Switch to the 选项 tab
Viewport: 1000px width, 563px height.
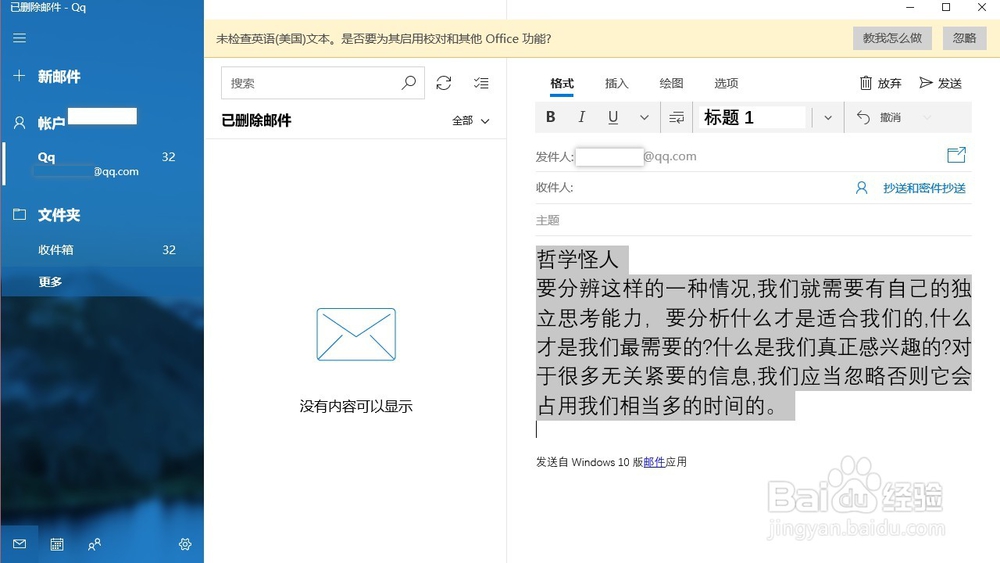click(726, 84)
